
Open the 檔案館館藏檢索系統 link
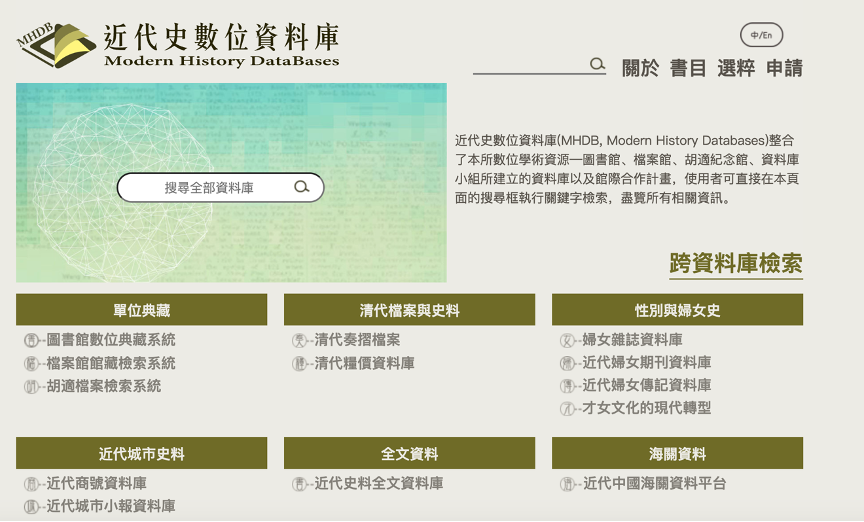tap(111, 363)
